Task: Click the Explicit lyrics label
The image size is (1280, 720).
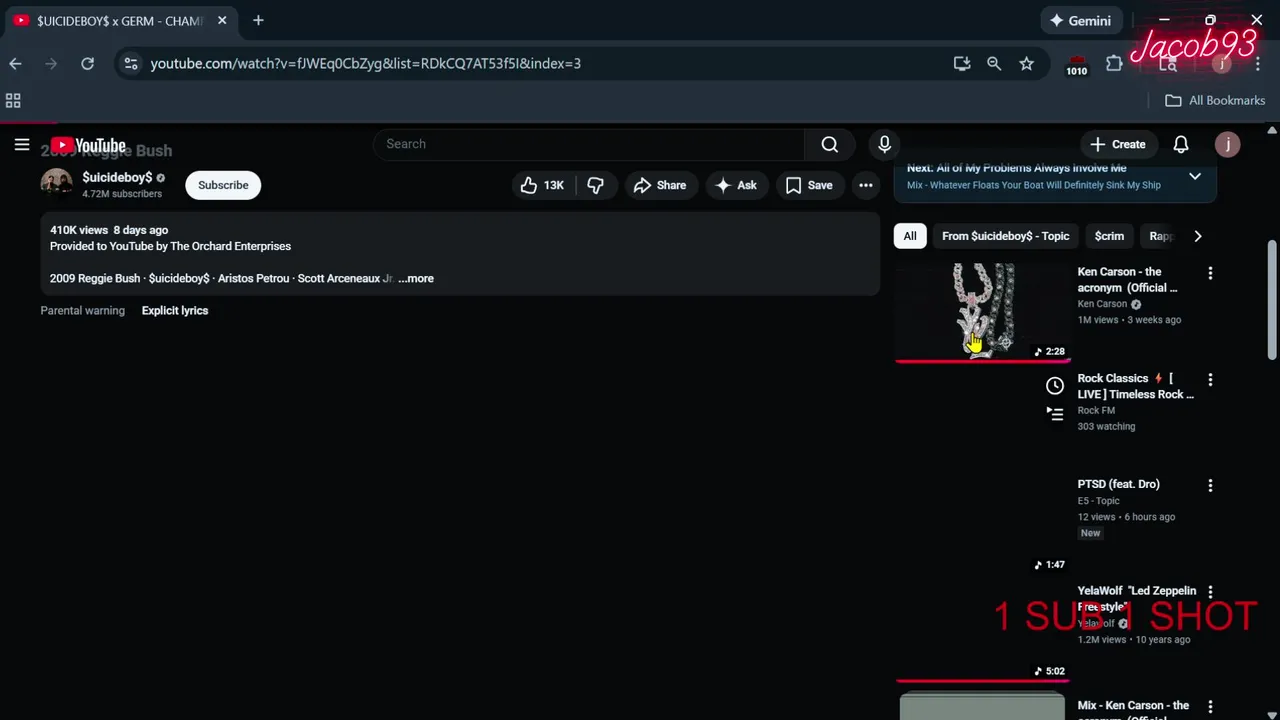Action: (x=175, y=310)
